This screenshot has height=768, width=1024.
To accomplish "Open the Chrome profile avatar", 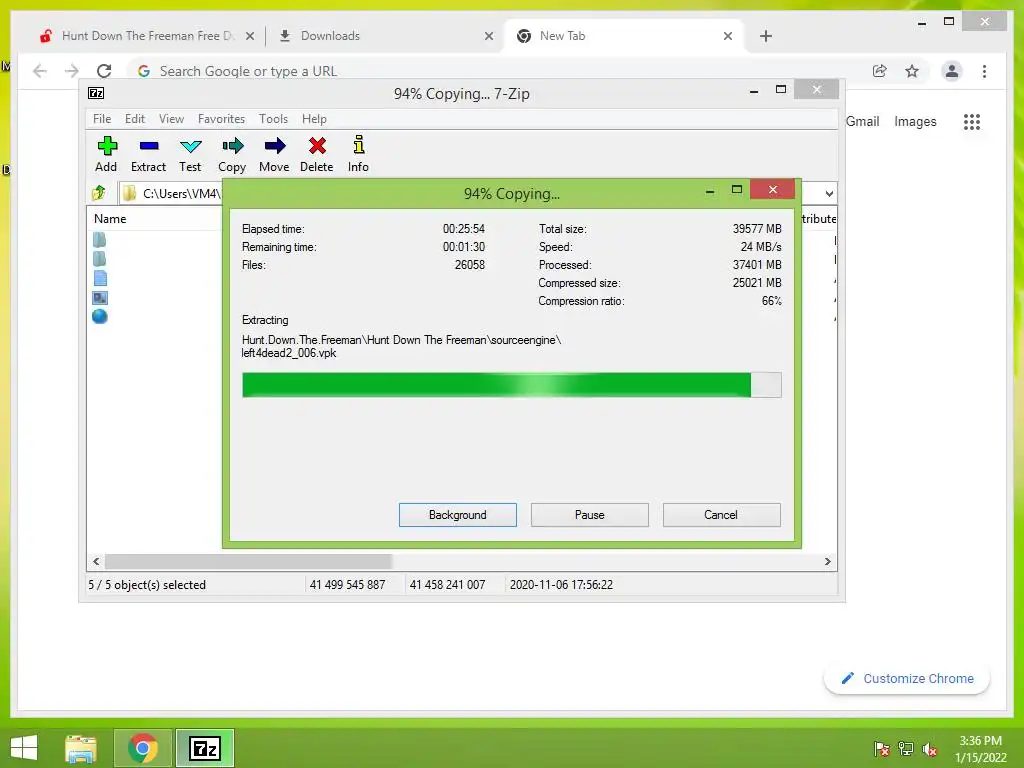I will click(x=952, y=71).
